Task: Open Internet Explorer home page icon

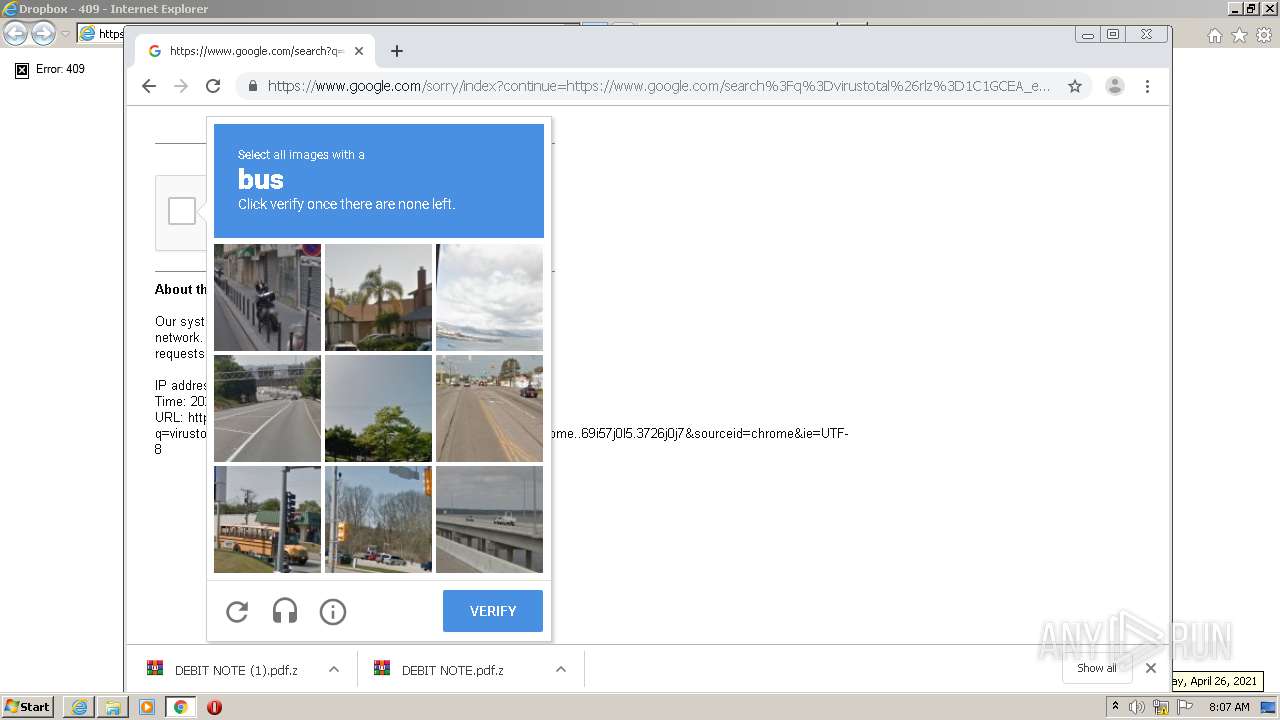Action: click(1214, 35)
